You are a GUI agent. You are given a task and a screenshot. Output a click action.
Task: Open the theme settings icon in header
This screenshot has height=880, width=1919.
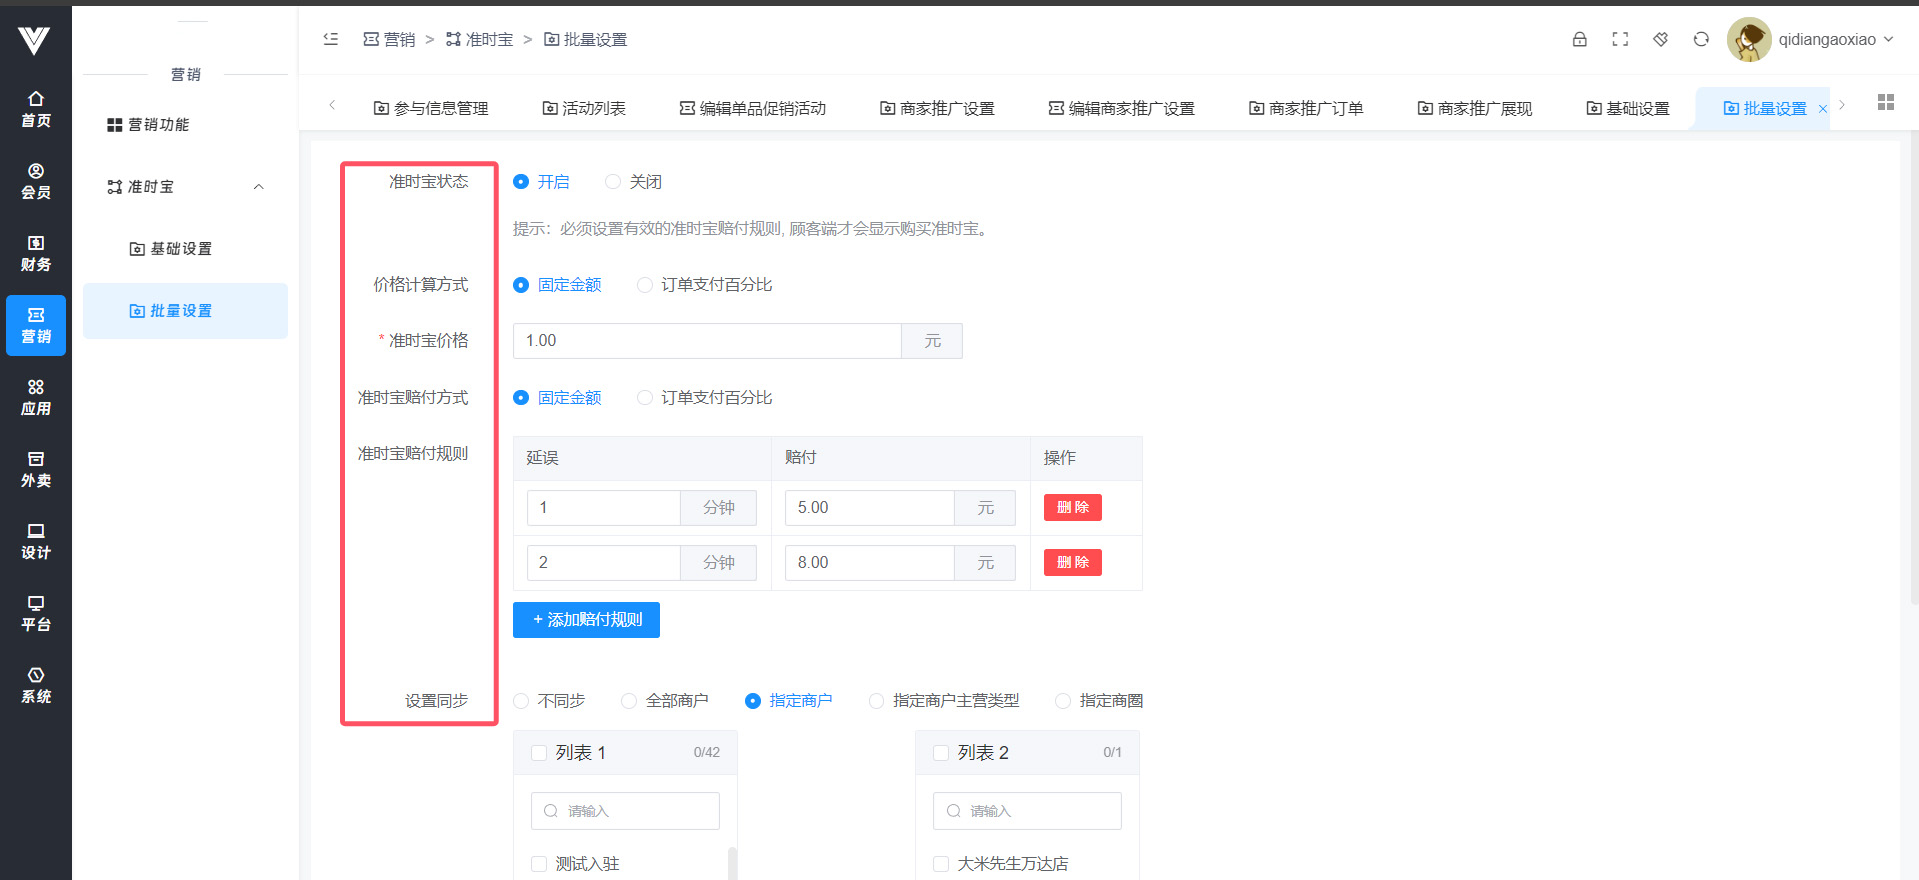pyautogui.click(x=1660, y=39)
